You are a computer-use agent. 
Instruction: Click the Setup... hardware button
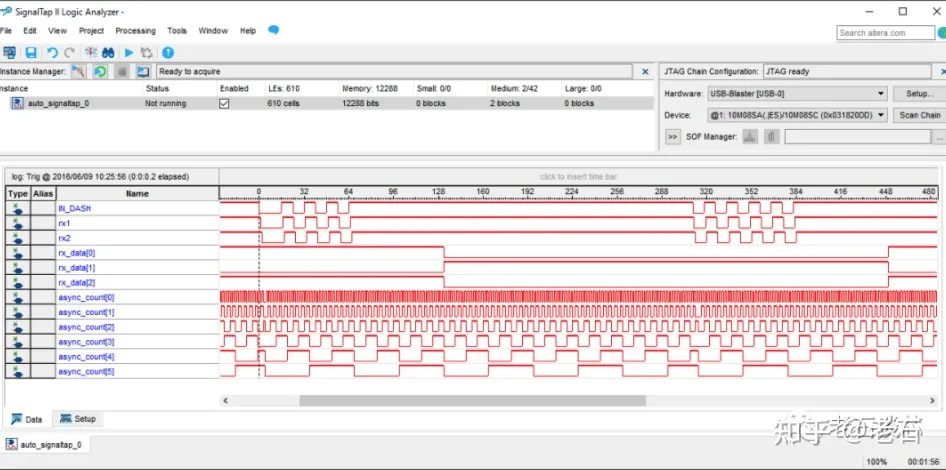[x=919, y=94]
